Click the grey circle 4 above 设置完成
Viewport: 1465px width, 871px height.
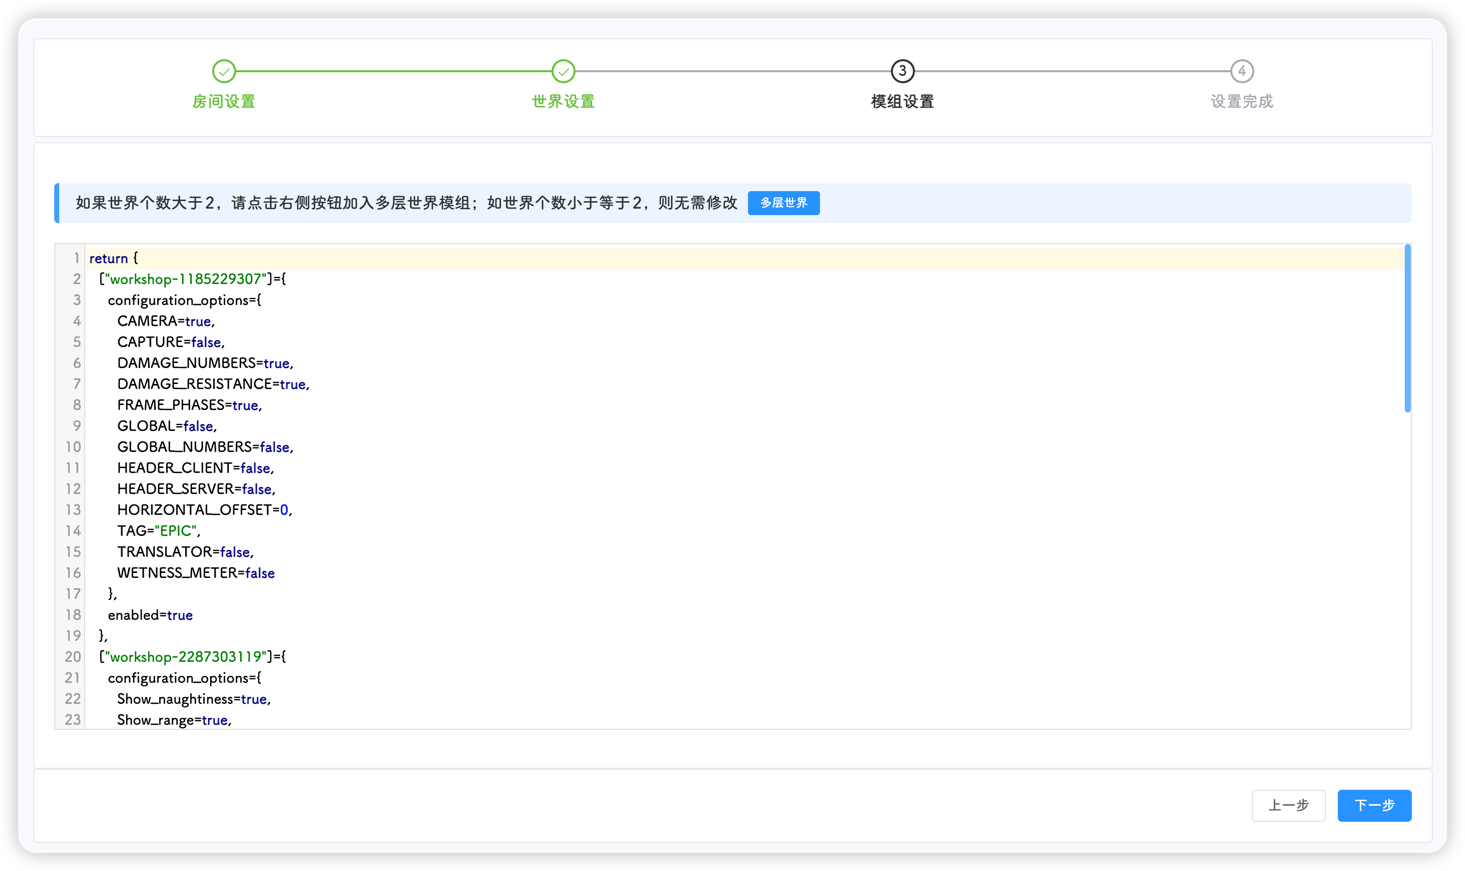(x=1241, y=71)
